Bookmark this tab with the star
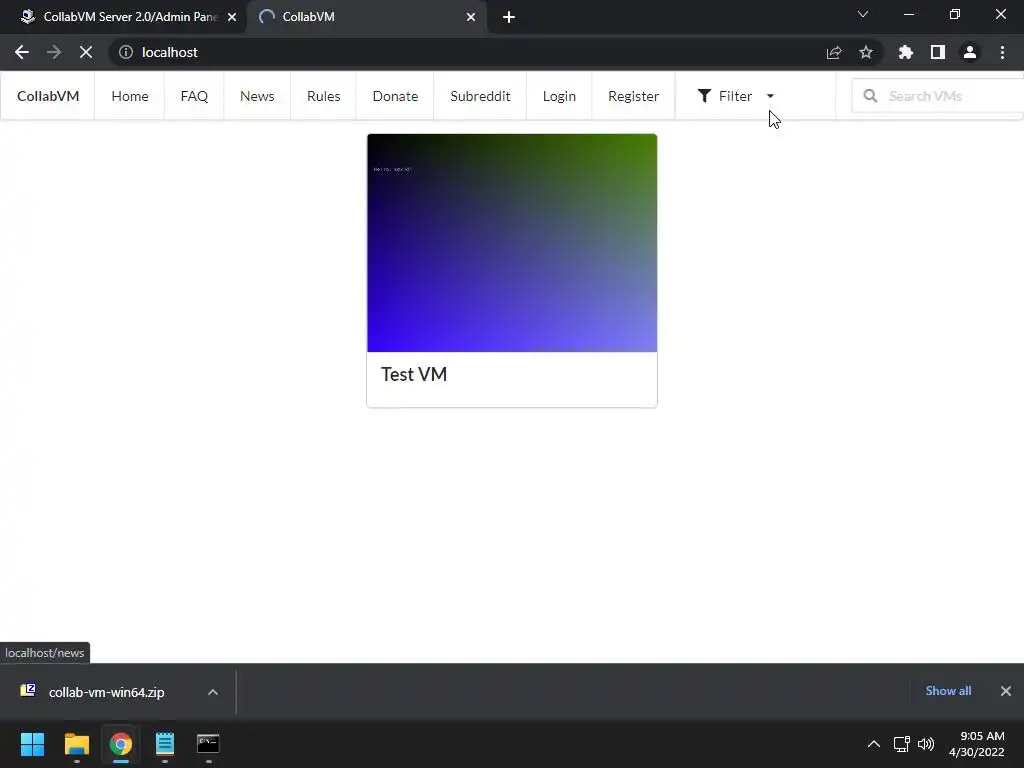The width and height of the screenshot is (1024, 768). [x=866, y=52]
